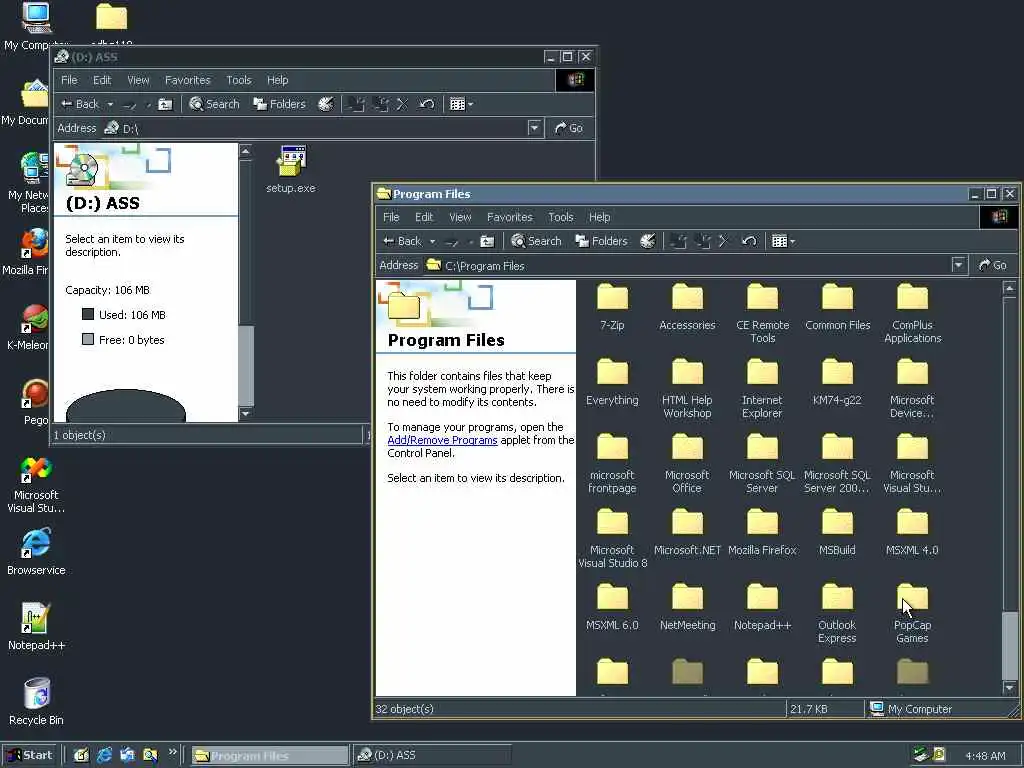Select the Outlook Express folder
Screen dimensions: 1024x768
[837, 615]
